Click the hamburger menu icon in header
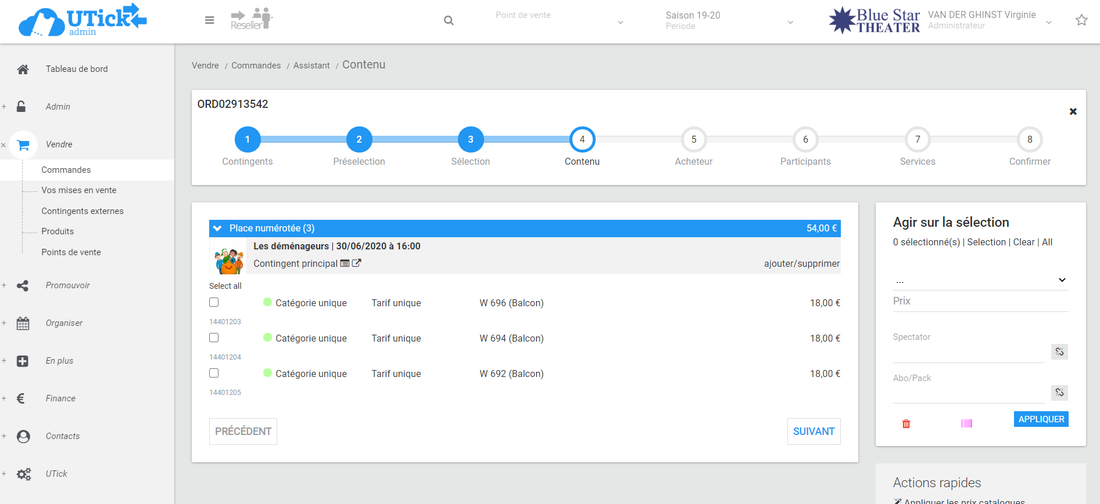The height and width of the screenshot is (504, 1100). 209,20
